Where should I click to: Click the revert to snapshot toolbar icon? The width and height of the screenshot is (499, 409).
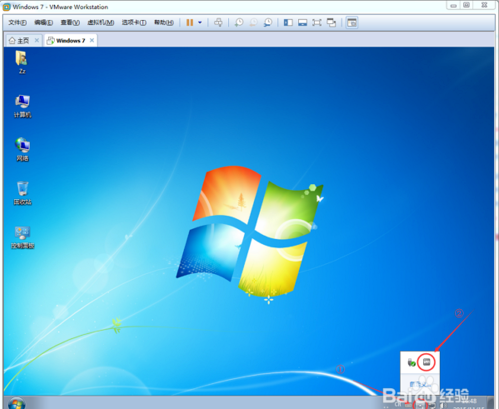pos(253,22)
